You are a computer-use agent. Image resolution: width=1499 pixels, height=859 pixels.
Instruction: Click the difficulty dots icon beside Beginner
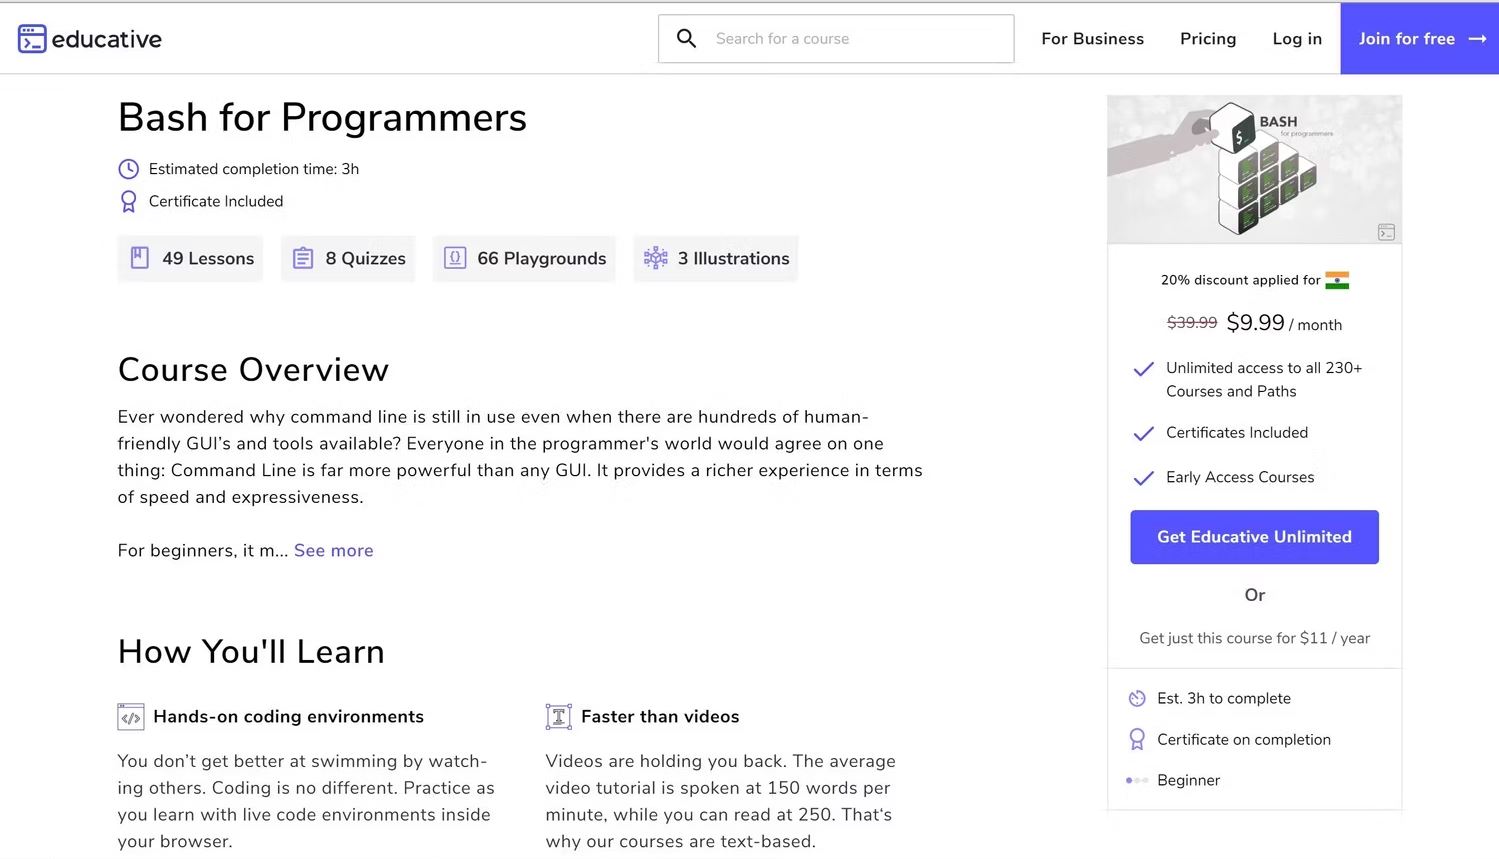(x=1136, y=780)
